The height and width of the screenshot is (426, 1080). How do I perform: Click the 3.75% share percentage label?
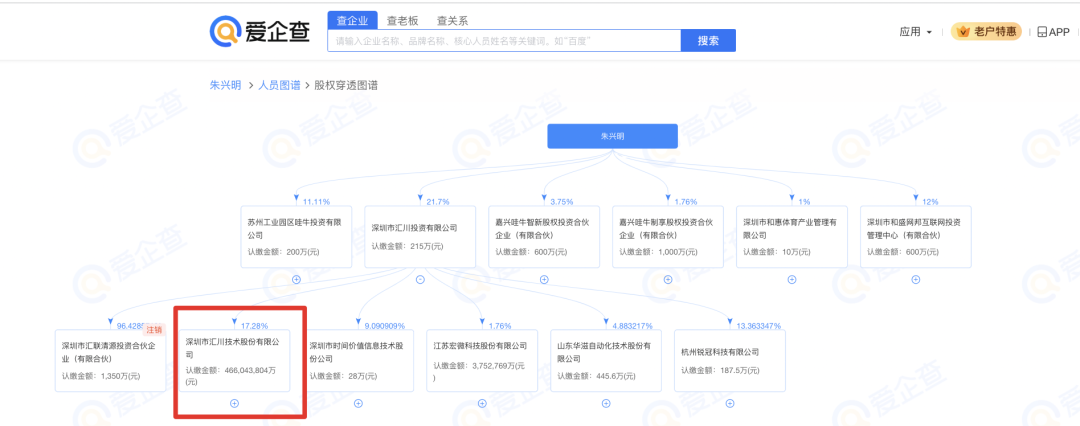click(561, 202)
